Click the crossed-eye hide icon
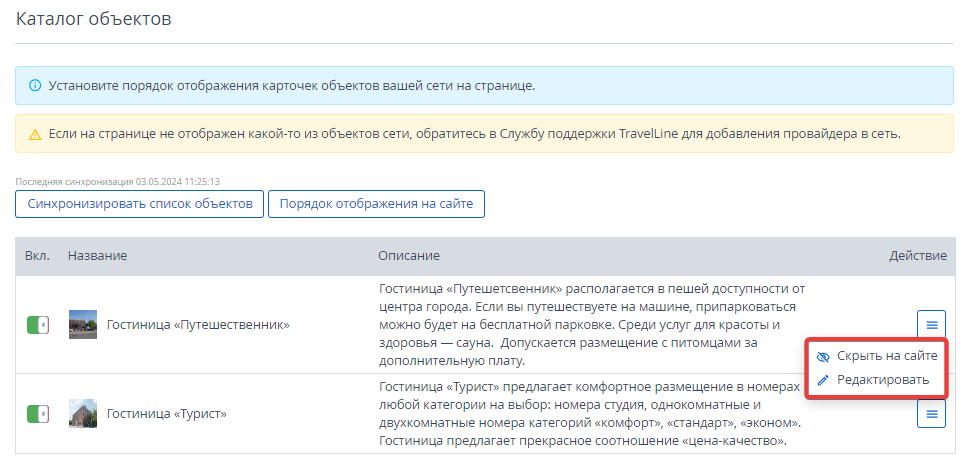Viewport: 967px width, 470px height. (x=823, y=357)
